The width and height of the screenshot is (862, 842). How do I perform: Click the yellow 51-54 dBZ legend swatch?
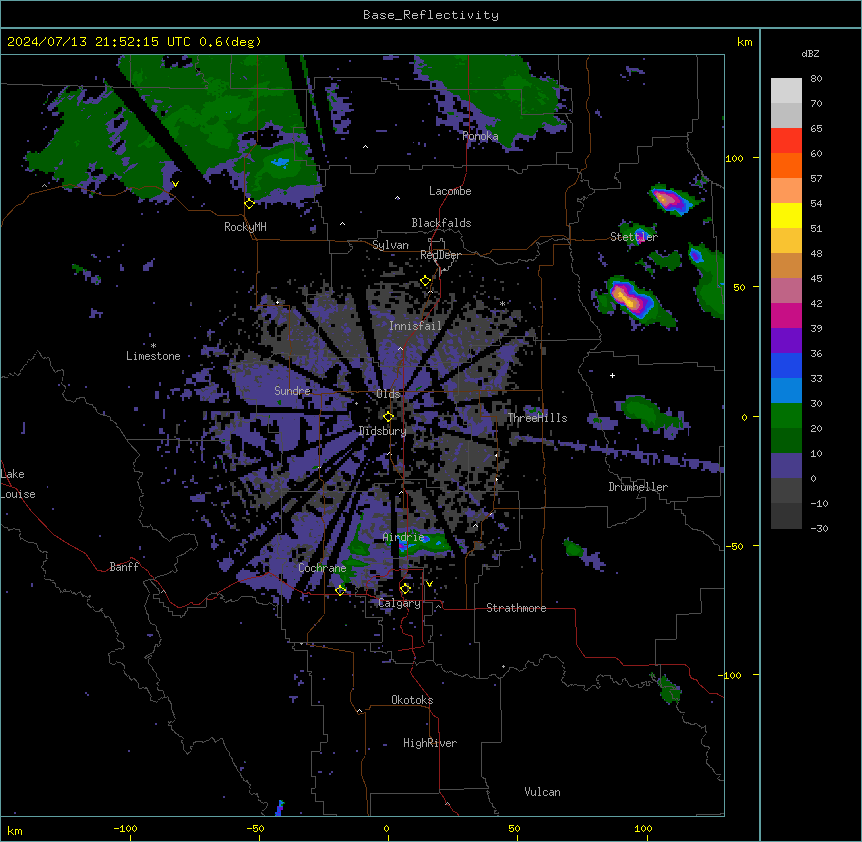(786, 215)
